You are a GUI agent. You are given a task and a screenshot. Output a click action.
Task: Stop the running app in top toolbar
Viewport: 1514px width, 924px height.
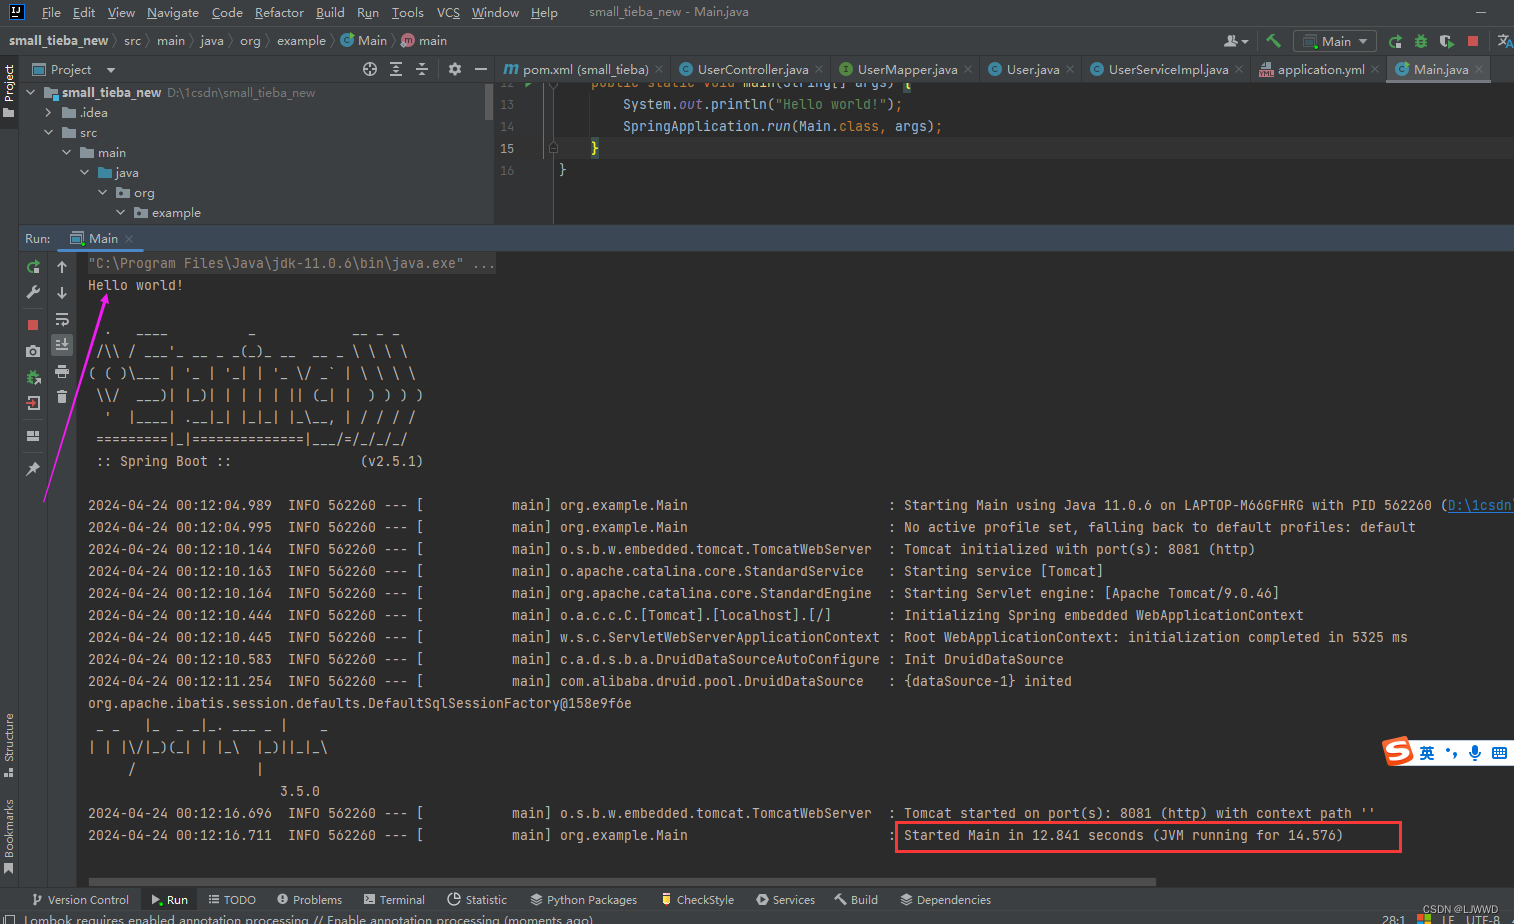coord(1472,41)
